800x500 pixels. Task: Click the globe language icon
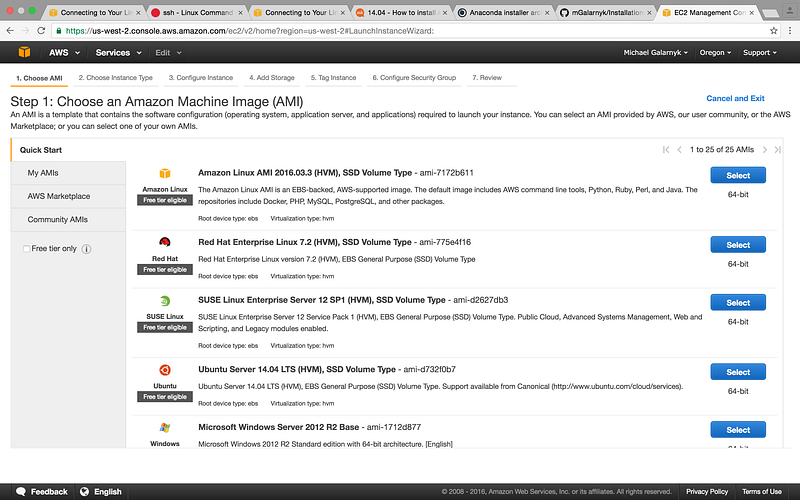(x=84, y=491)
